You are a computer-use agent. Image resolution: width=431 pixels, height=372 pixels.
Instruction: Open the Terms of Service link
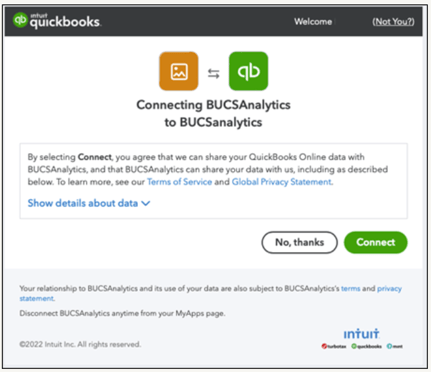pyautogui.click(x=179, y=182)
